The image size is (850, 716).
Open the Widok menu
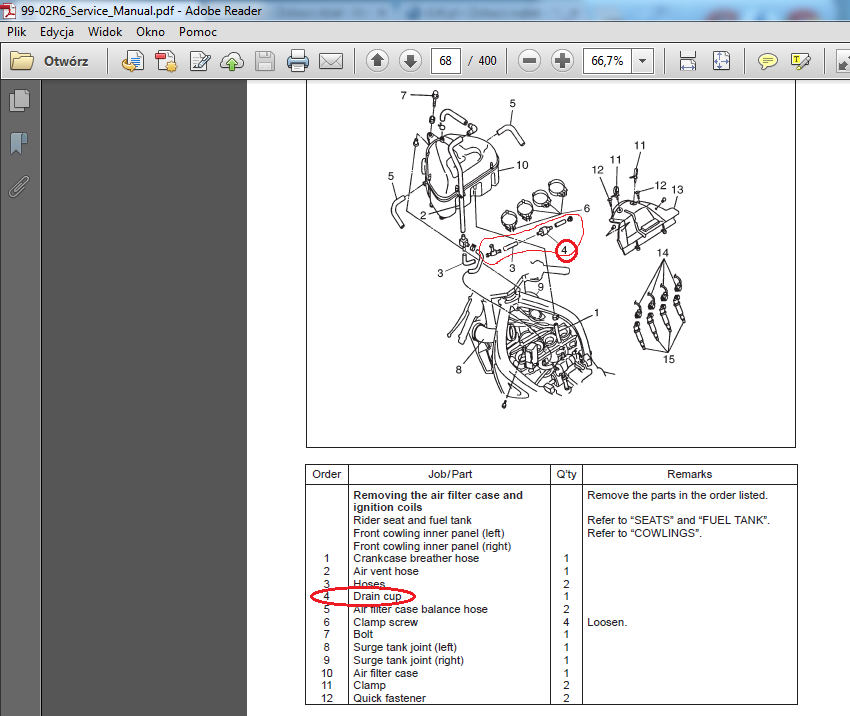click(x=105, y=32)
